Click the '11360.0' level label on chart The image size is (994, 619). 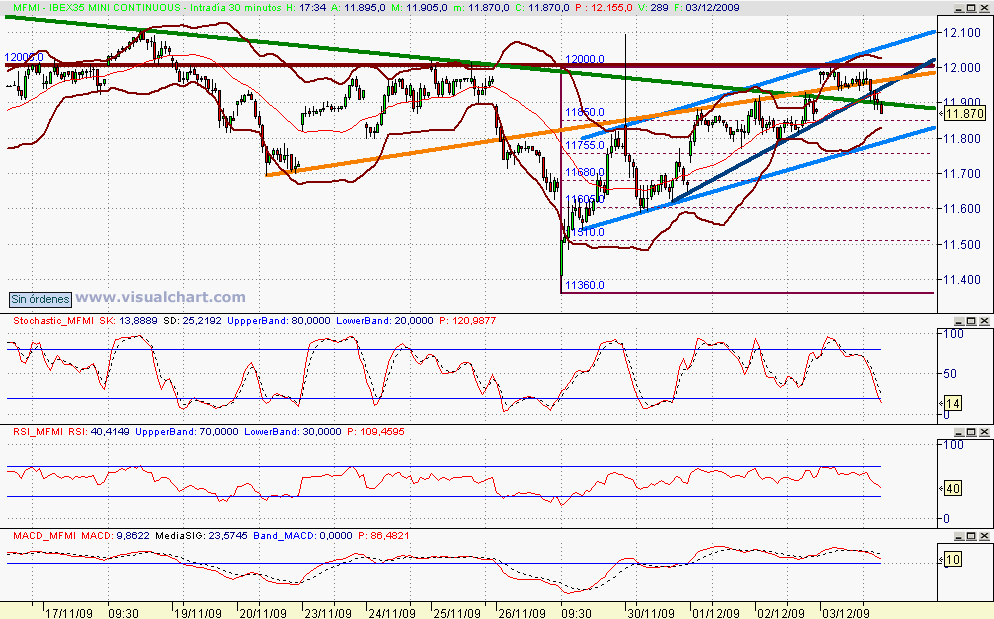point(584,285)
